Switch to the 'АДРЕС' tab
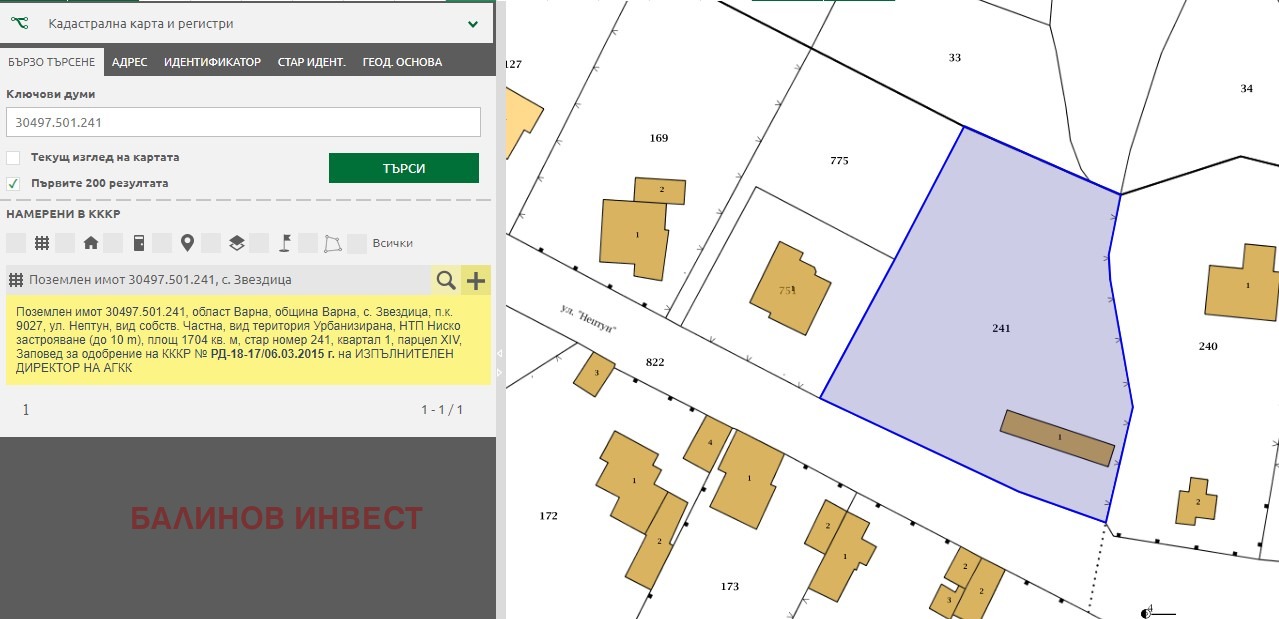The width and height of the screenshot is (1279, 619). pyautogui.click(x=129, y=62)
